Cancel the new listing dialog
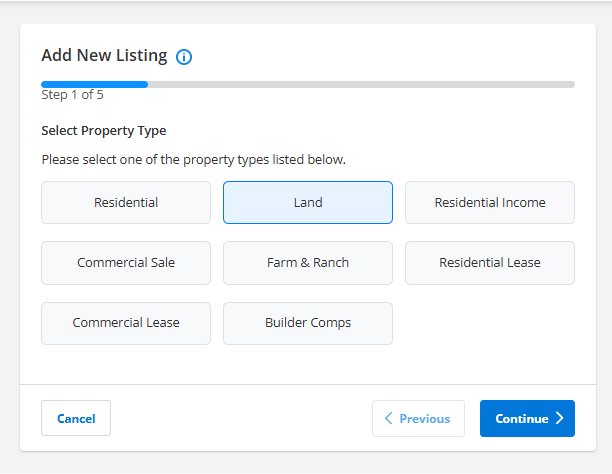The image size is (612, 474). [x=76, y=419]
